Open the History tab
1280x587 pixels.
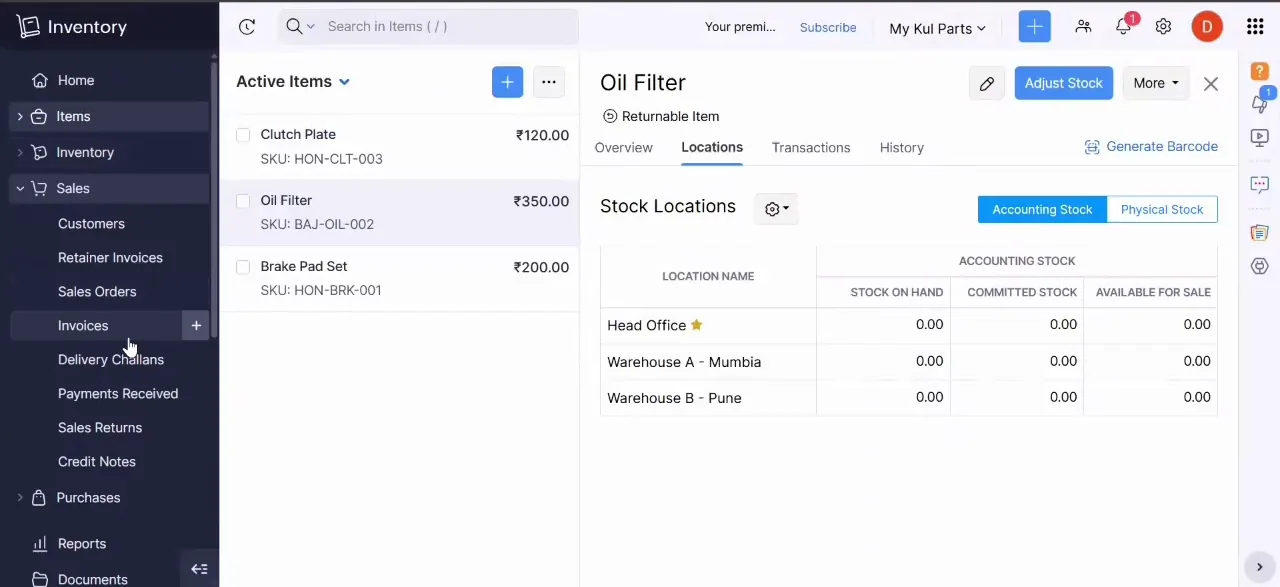click(902, 147)
